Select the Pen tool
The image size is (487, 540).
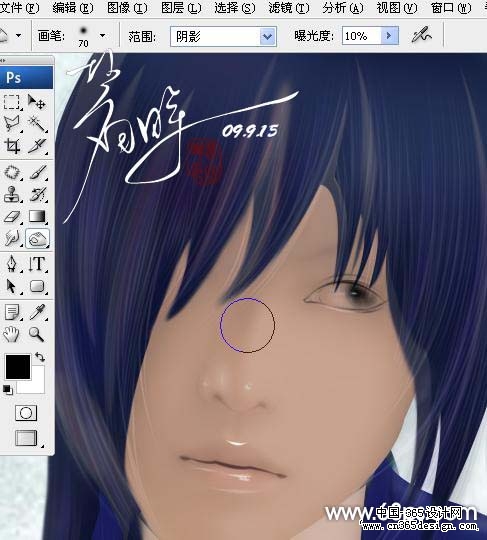click(x=12, y=264)
